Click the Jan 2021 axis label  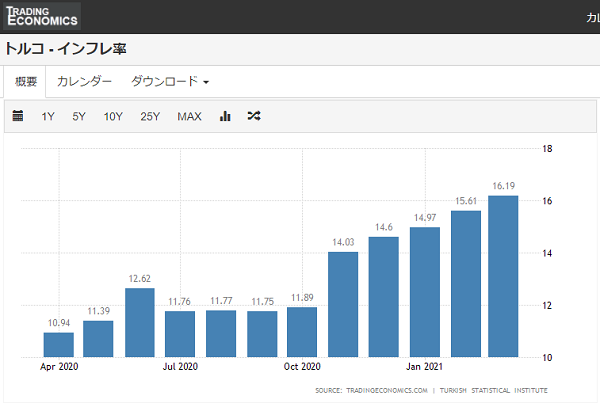tap(424, 366)
